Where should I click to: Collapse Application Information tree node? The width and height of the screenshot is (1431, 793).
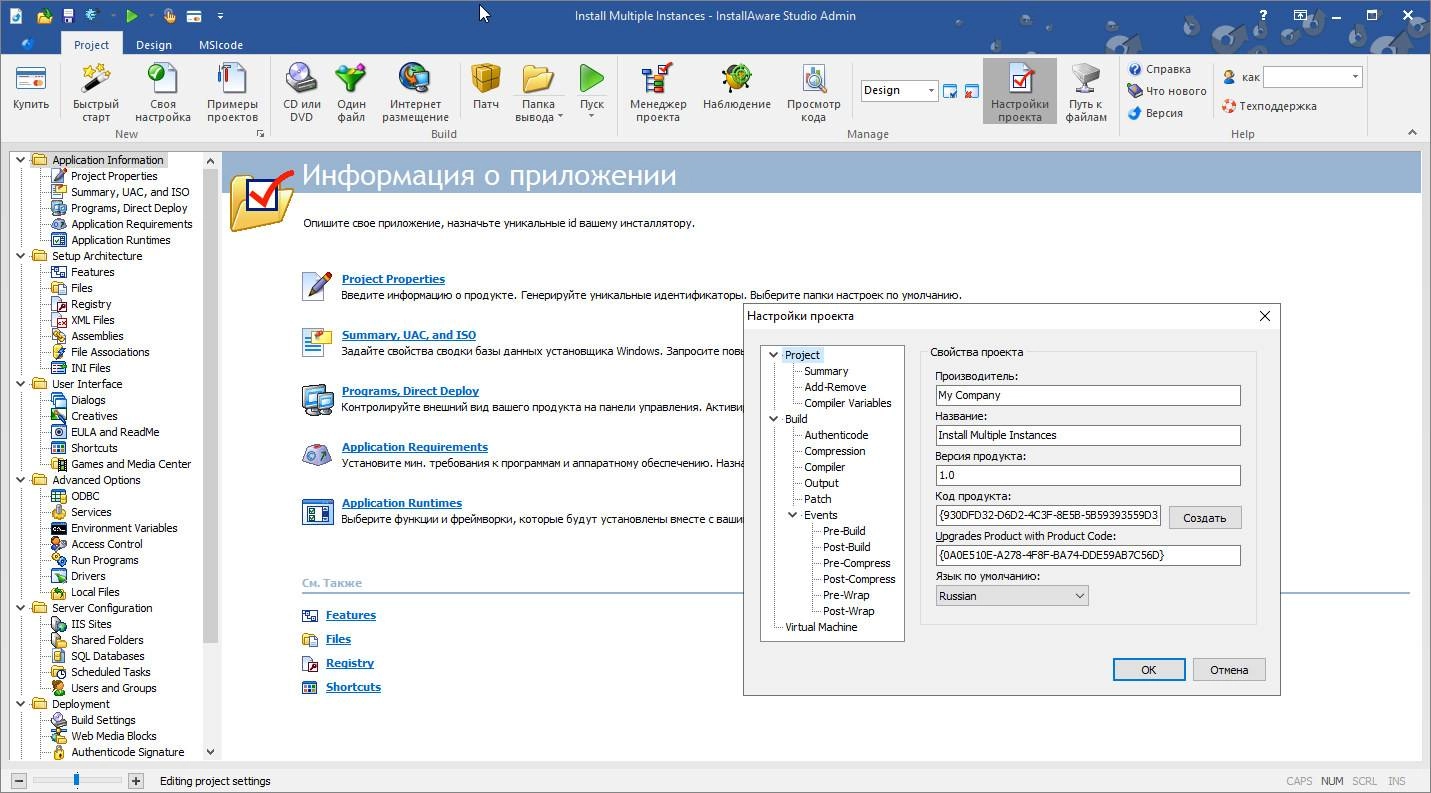point(20,160)
